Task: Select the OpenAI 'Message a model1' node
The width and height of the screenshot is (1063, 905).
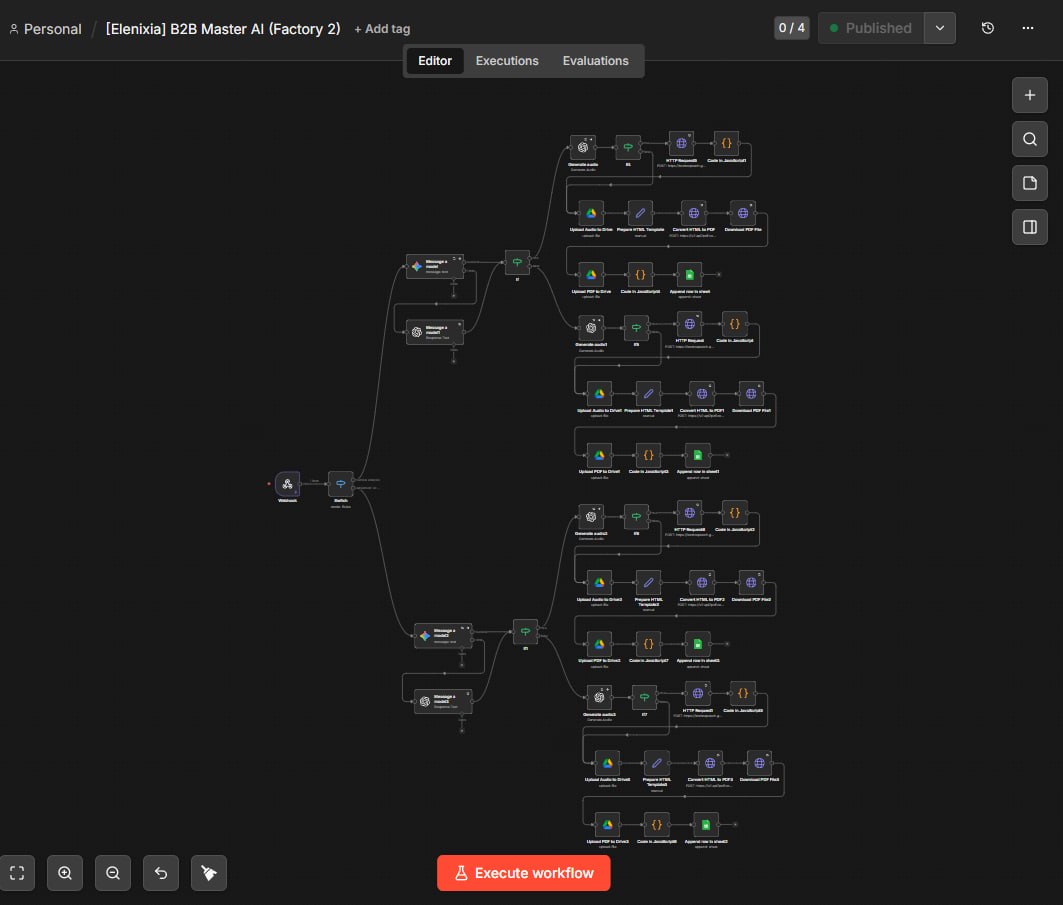Action: click(435, 332)
